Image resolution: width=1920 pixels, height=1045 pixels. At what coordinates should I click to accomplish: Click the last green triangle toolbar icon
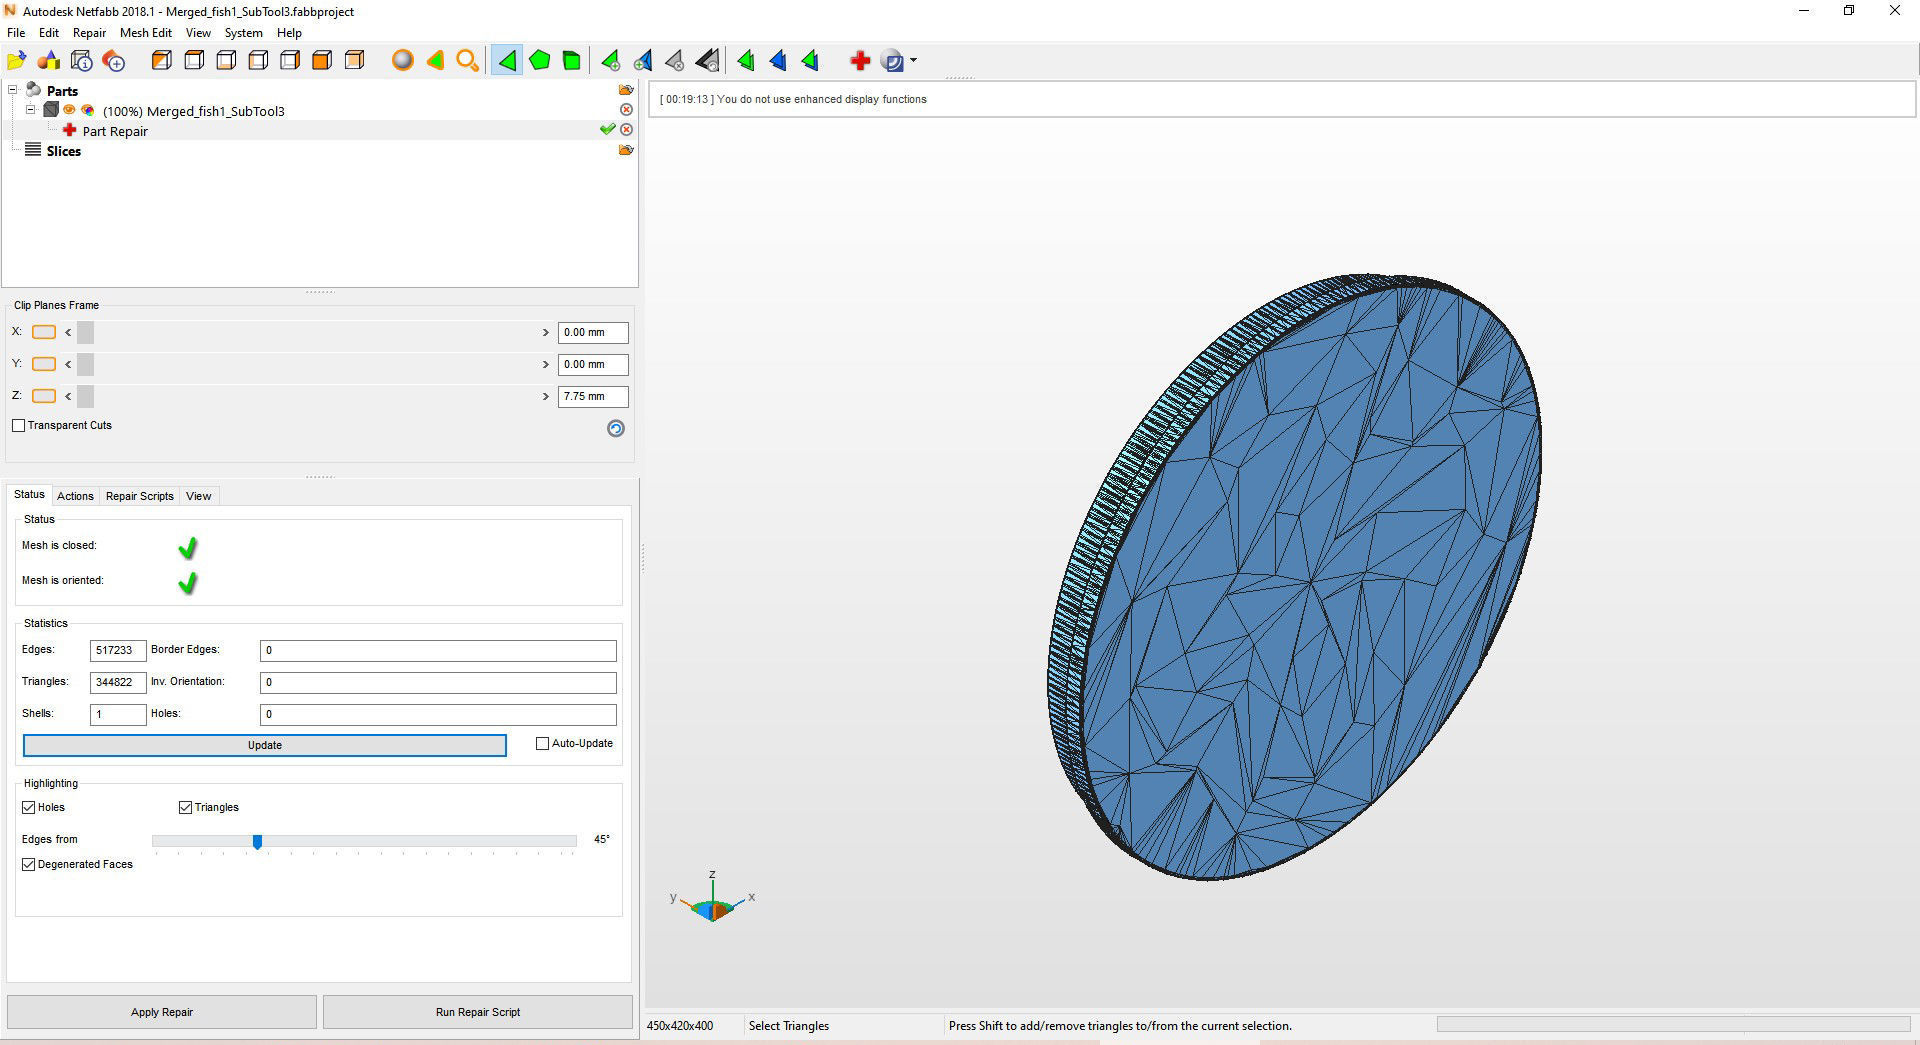click(x=810, y=61)
